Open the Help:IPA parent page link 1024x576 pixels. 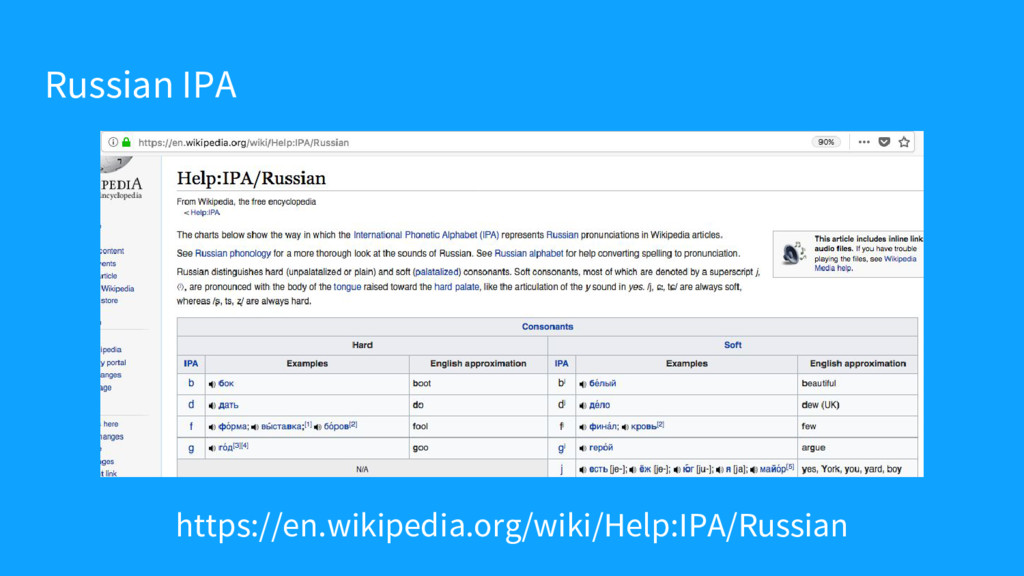[x=205, y=213]
